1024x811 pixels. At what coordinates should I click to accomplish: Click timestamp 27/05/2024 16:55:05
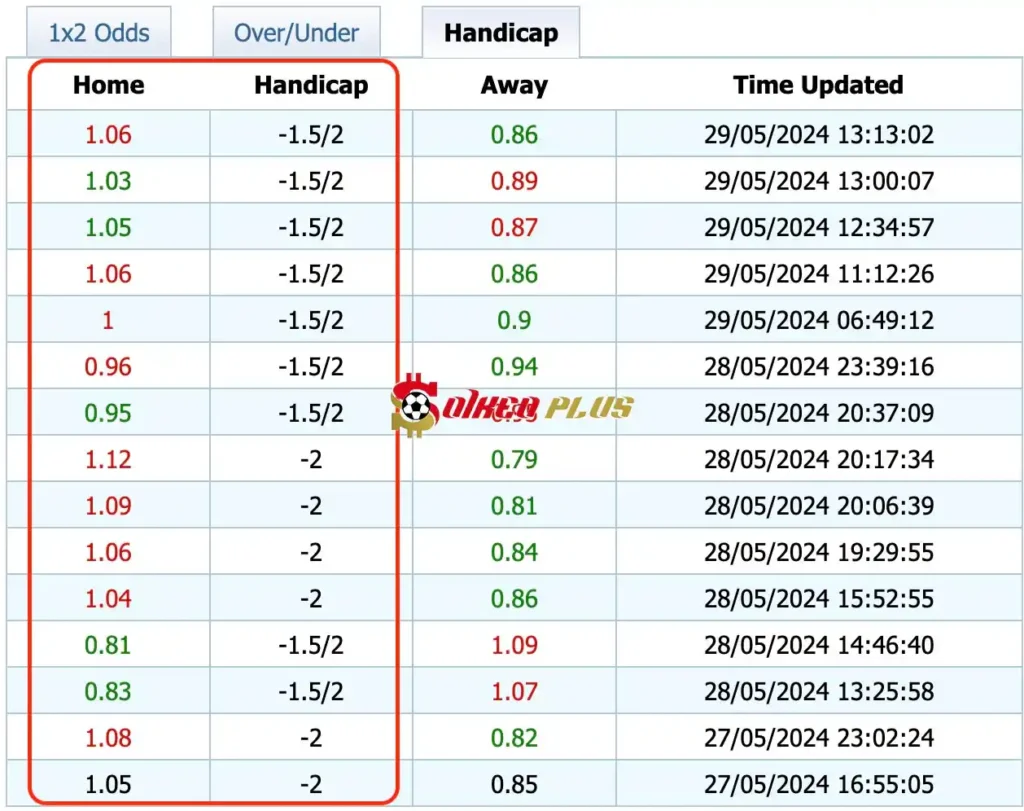[x=818, y=785]
